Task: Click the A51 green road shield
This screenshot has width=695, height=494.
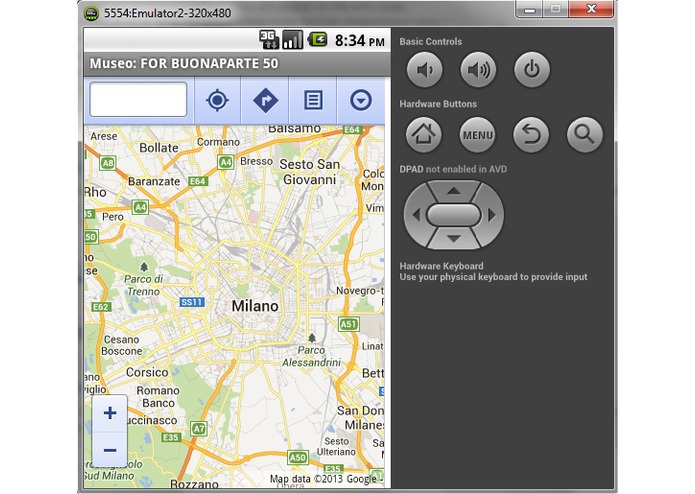Action: coord(348,324)
